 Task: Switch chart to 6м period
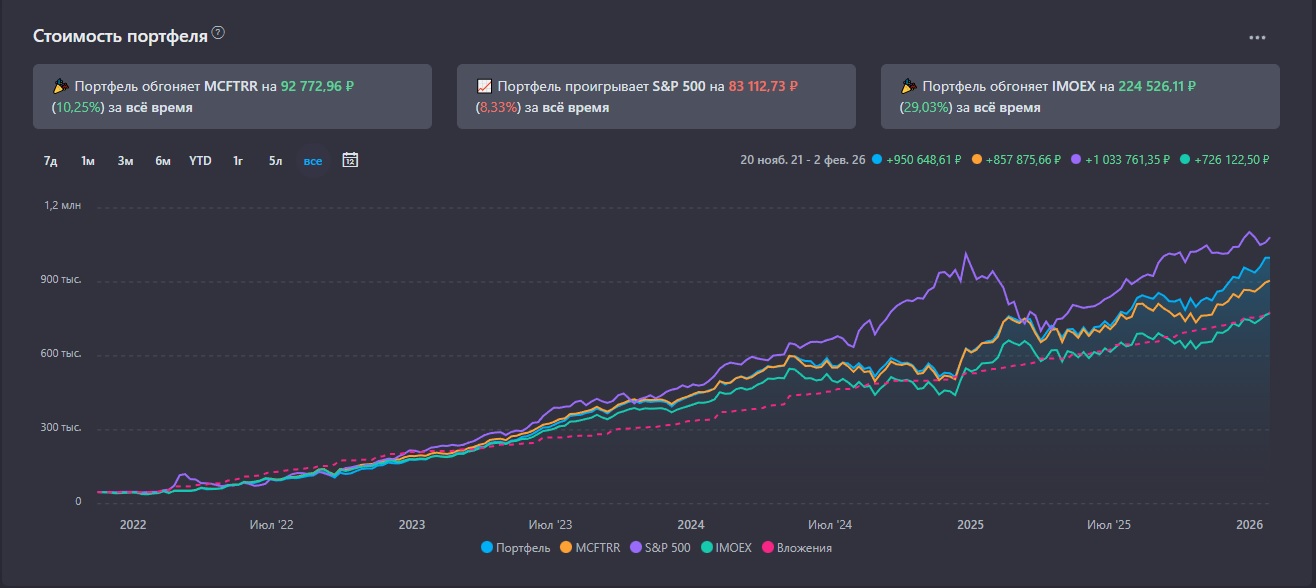click(162, 161)
